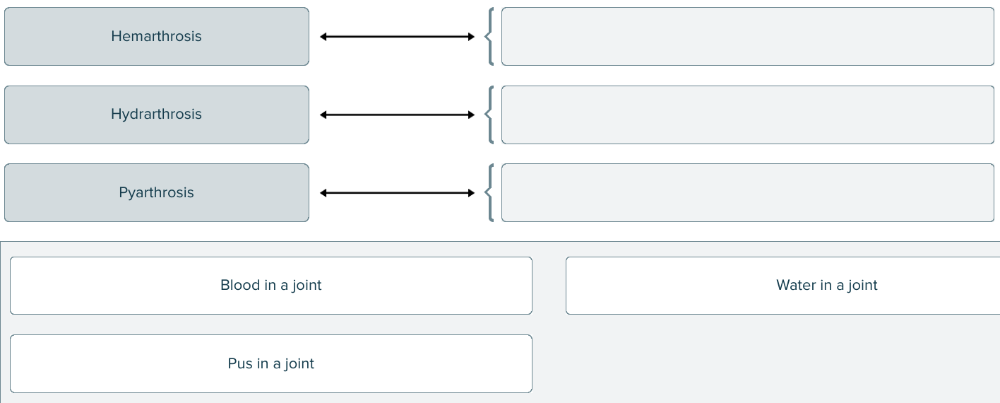Click the left arrowhead beside Pyarthrosis
The height and width of the screenshot is (403, 1000).
[x=325, y=193]
